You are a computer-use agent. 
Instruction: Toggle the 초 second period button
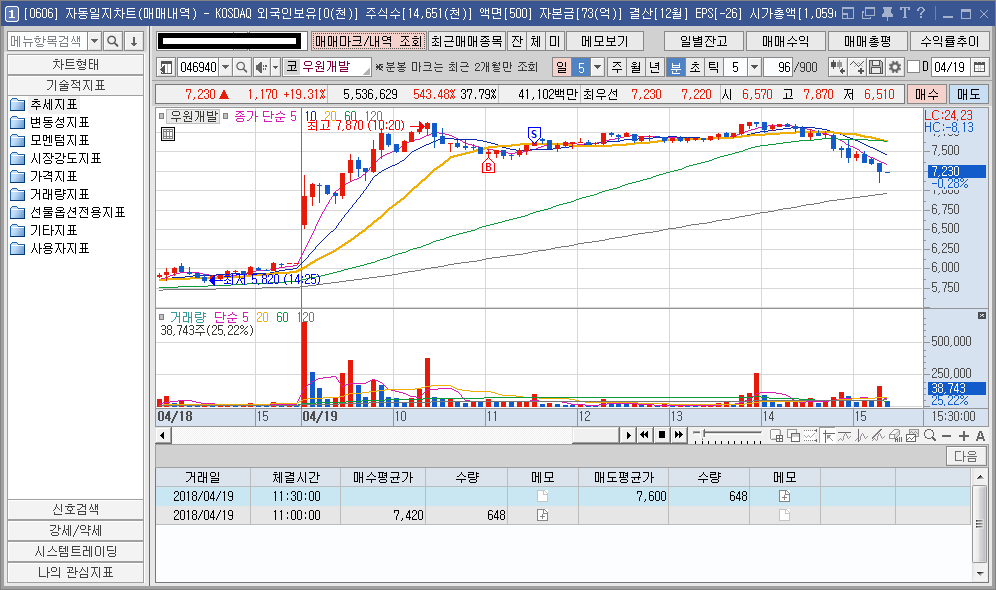pos(695,67)
